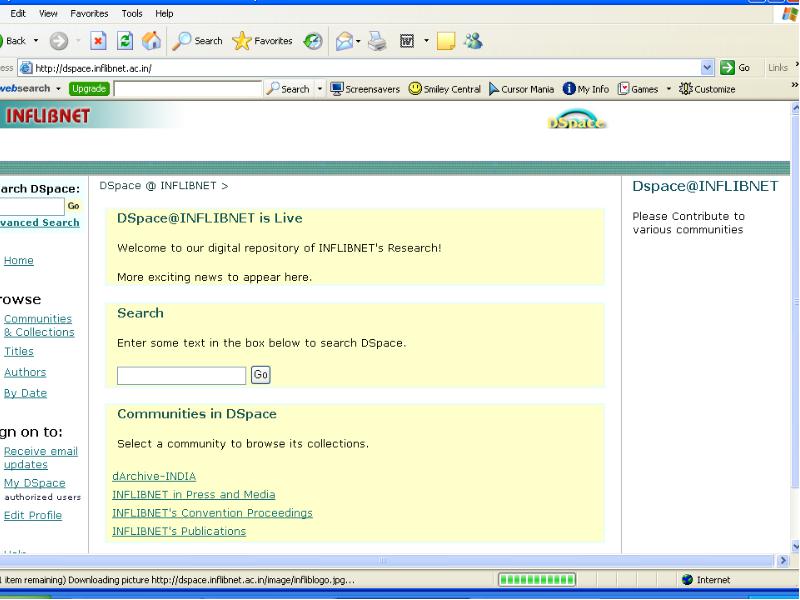Screen dimensions: 800x600
Task: Open INFLIBNET in Press and Media
Action: (x=194, y=495)
